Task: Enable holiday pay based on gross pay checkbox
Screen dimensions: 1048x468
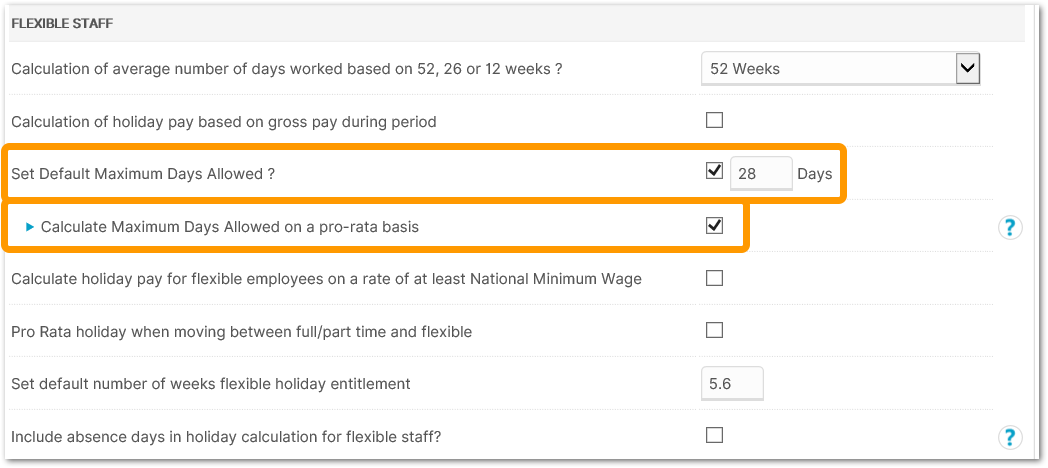Action: pyautogui.click(x=714, y=121)
